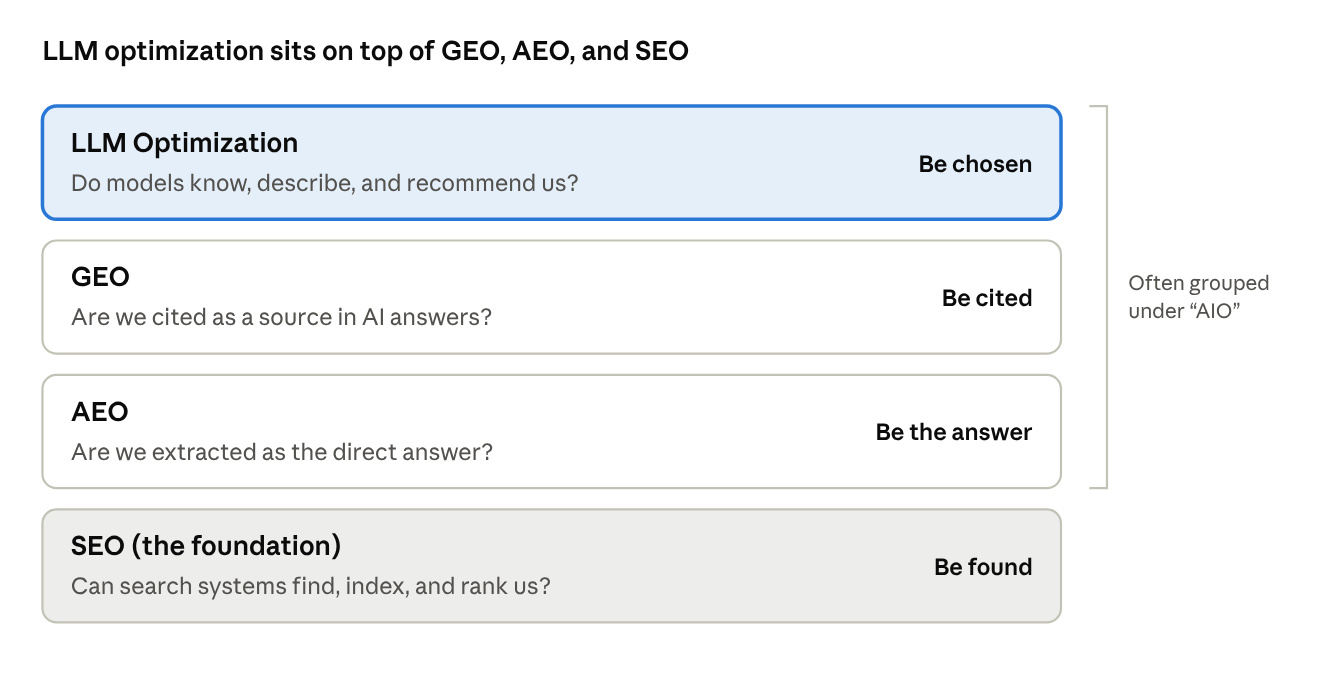The width and height of the screenshot is (1344, 678).
Task: Click the diagram title about LLM optimization
Action: 366,51
